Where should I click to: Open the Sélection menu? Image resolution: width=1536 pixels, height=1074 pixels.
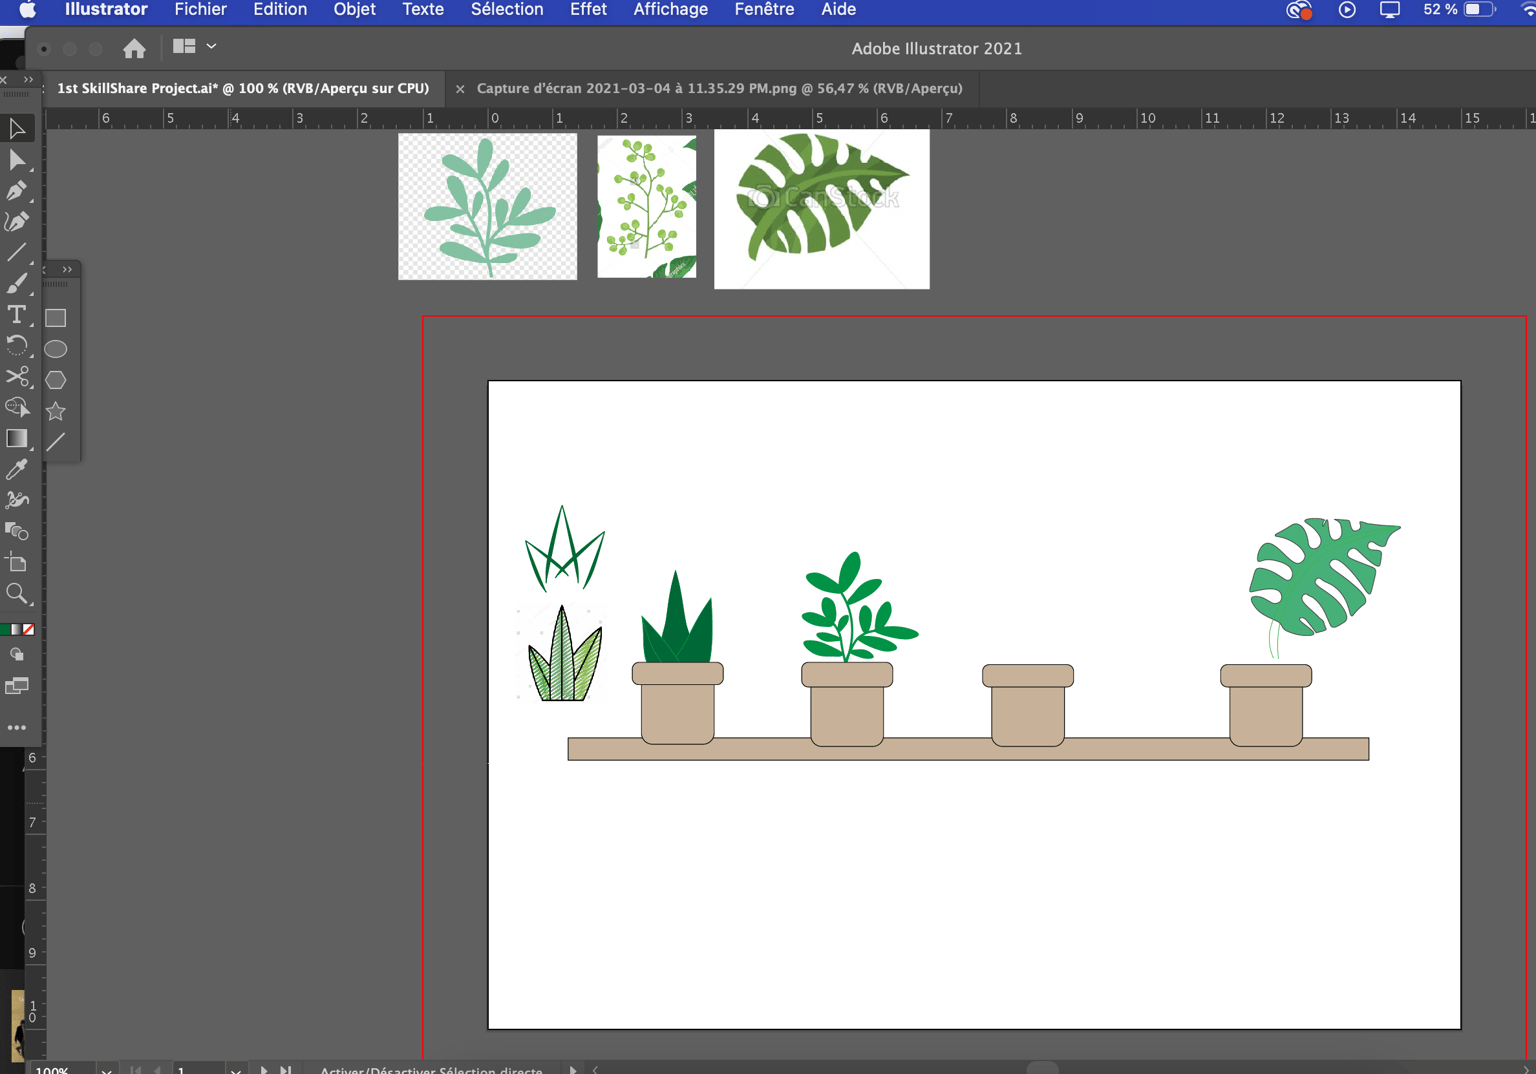click(x=507, y=10)
